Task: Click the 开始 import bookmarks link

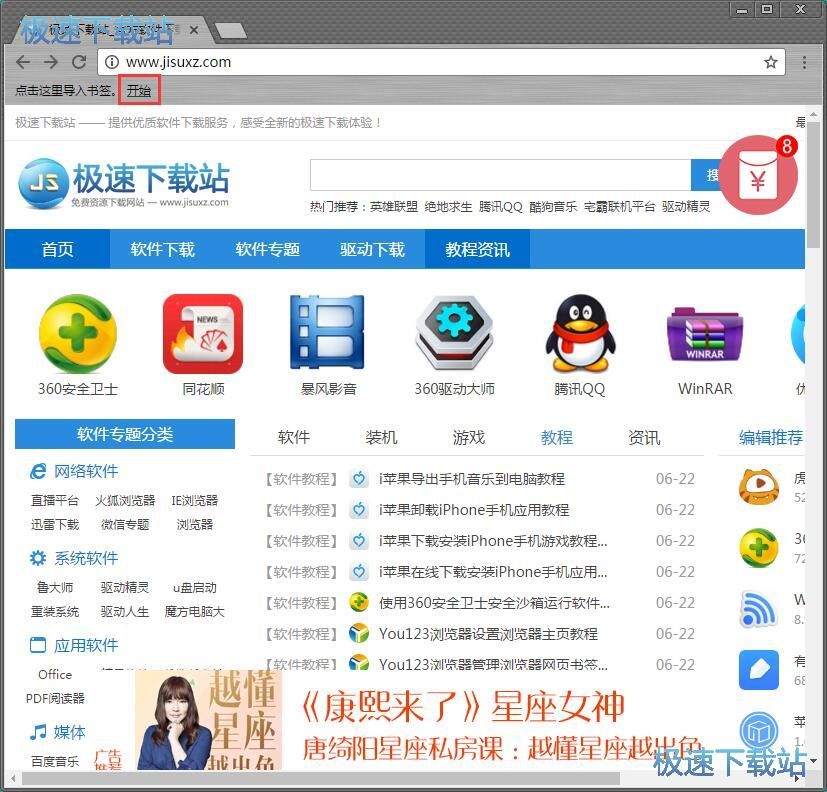Action: pyautogui.click(x=139, y=90)
